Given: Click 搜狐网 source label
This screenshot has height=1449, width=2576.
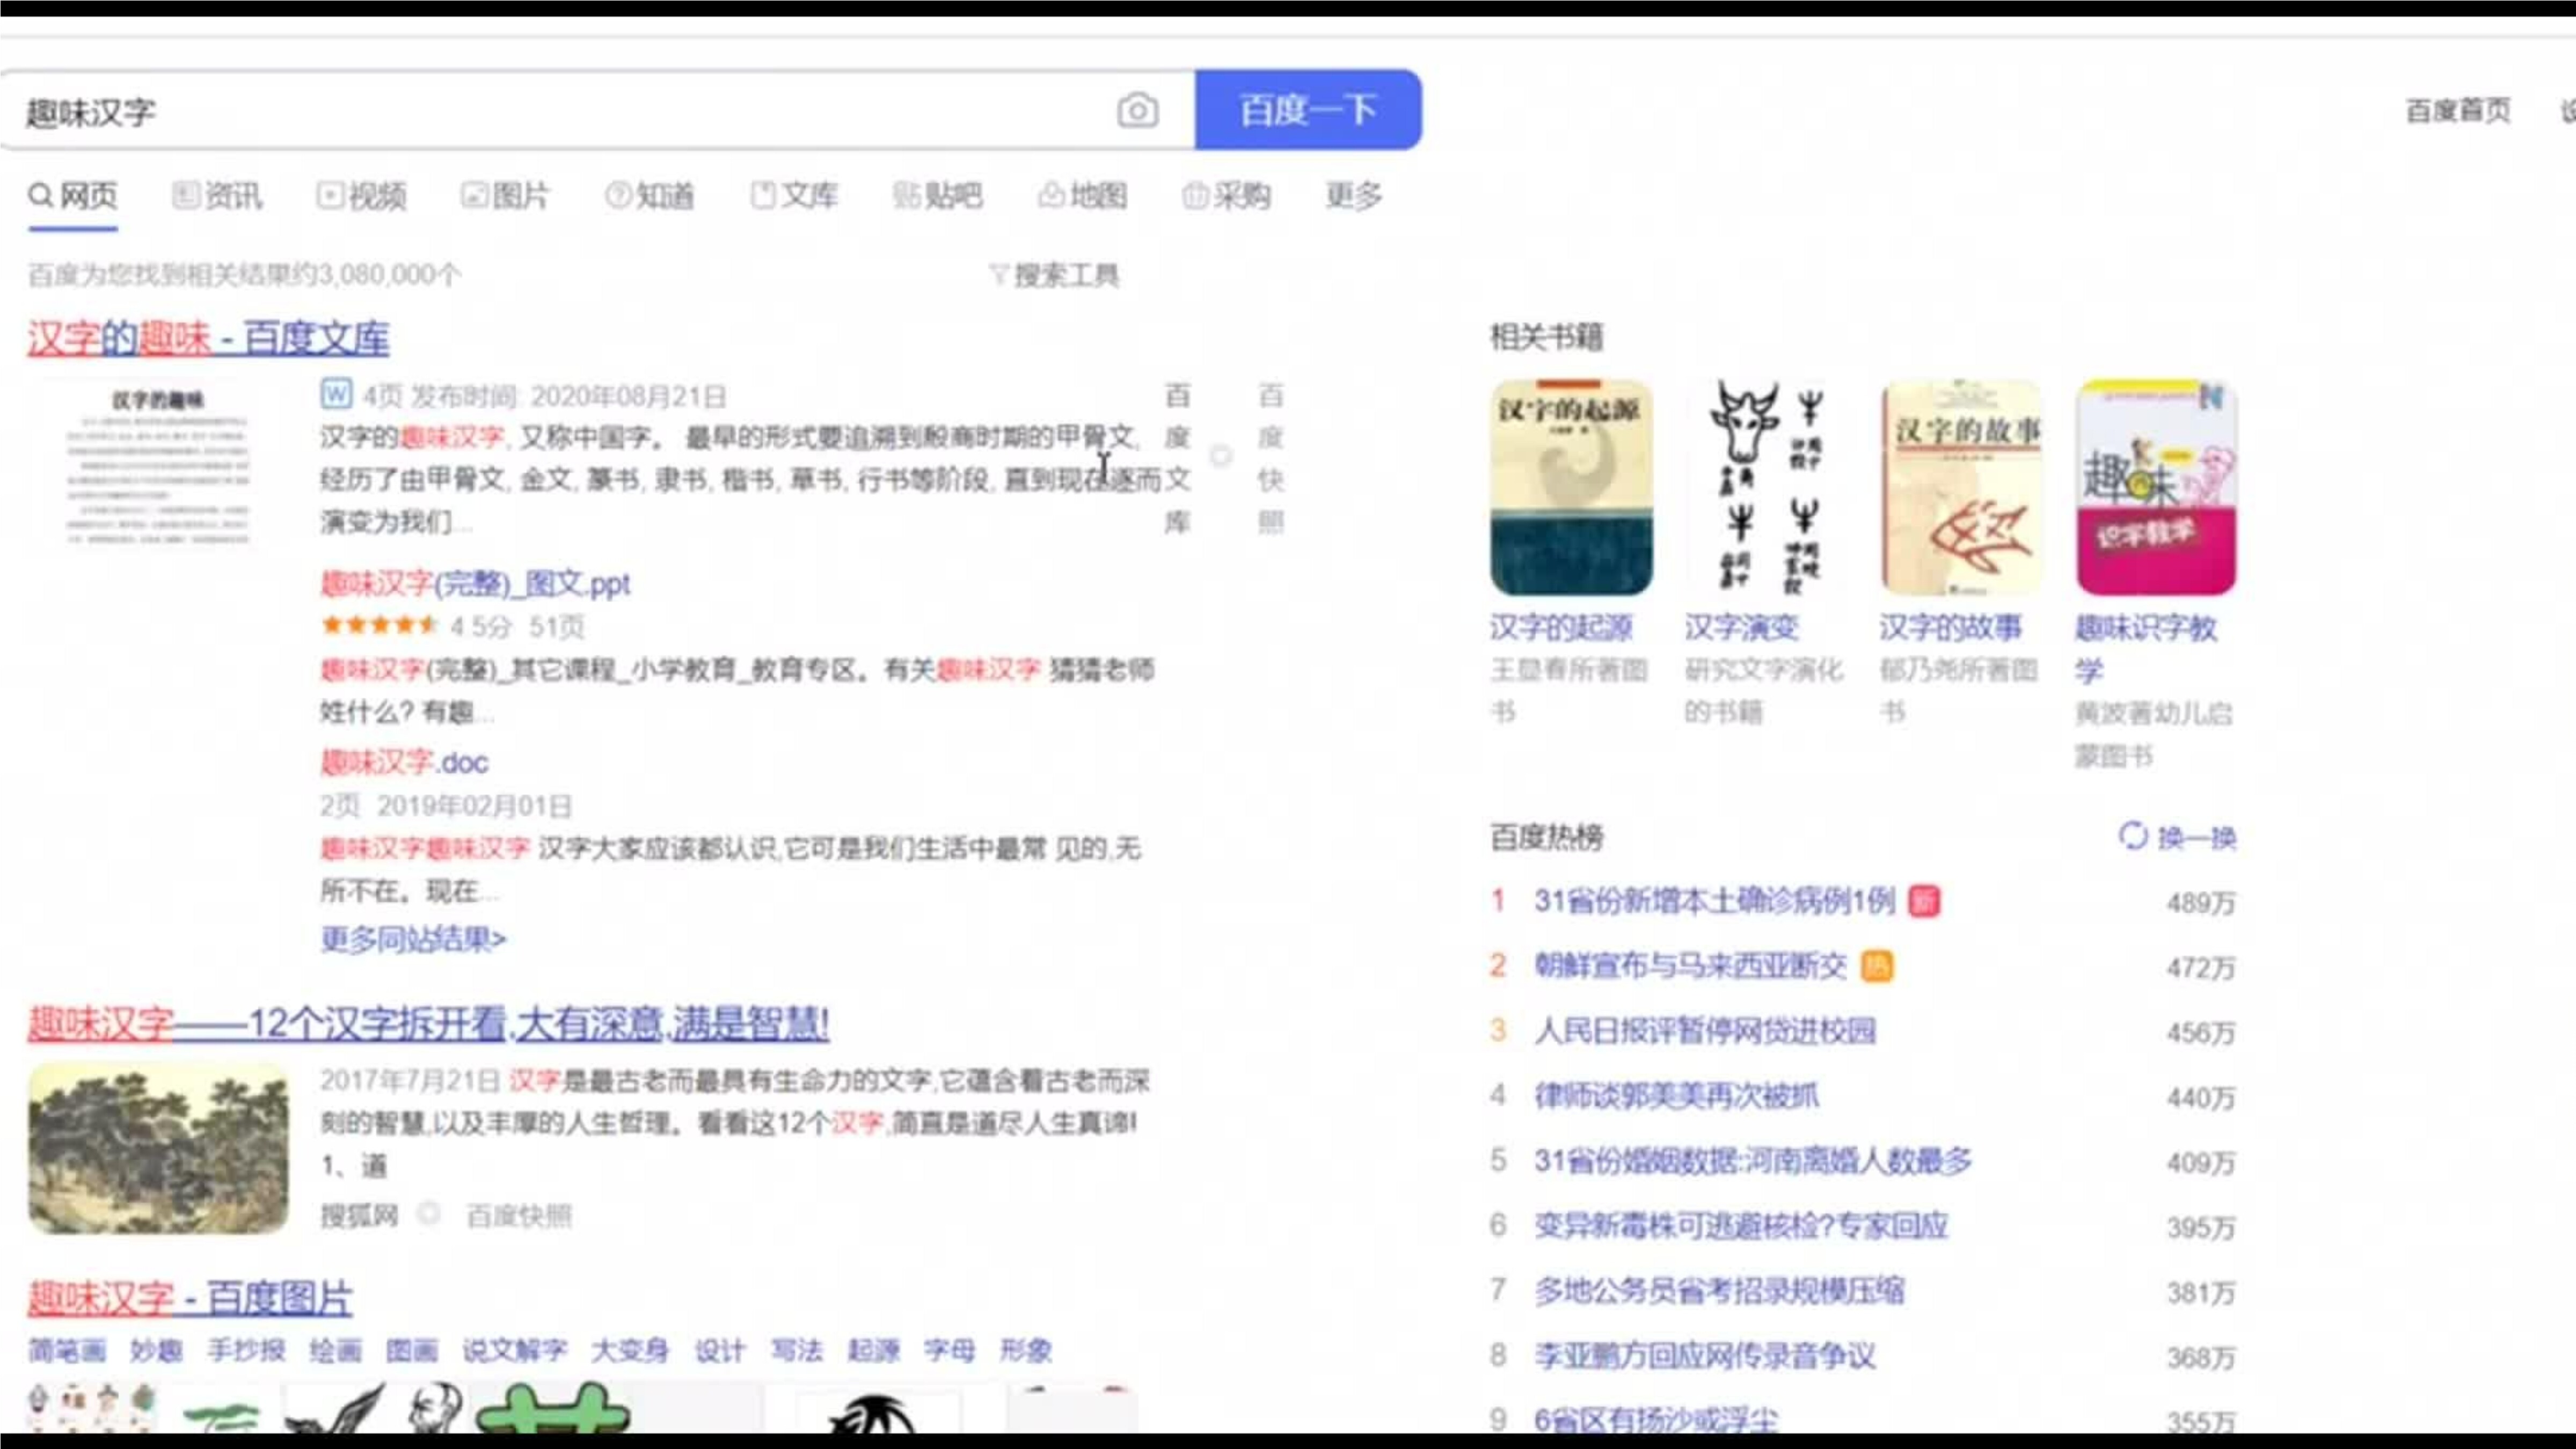Looking at the screenshot, I should (359, 1216).
